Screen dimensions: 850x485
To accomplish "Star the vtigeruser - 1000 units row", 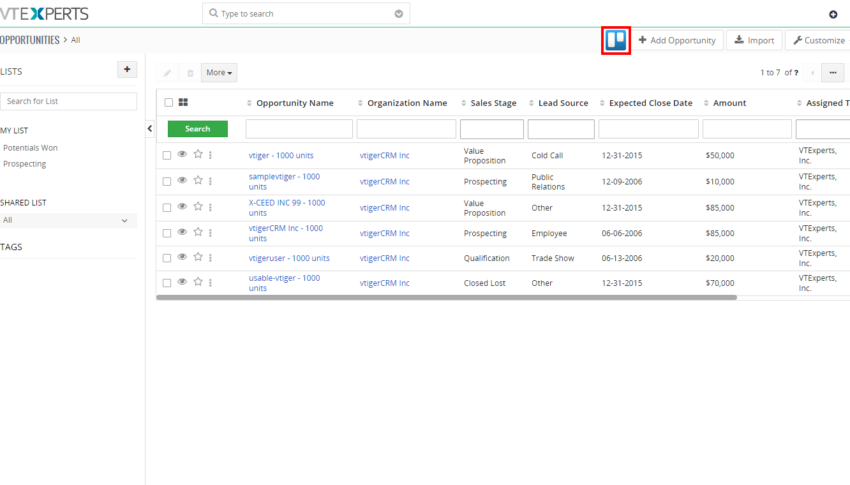I will point(198,257).
